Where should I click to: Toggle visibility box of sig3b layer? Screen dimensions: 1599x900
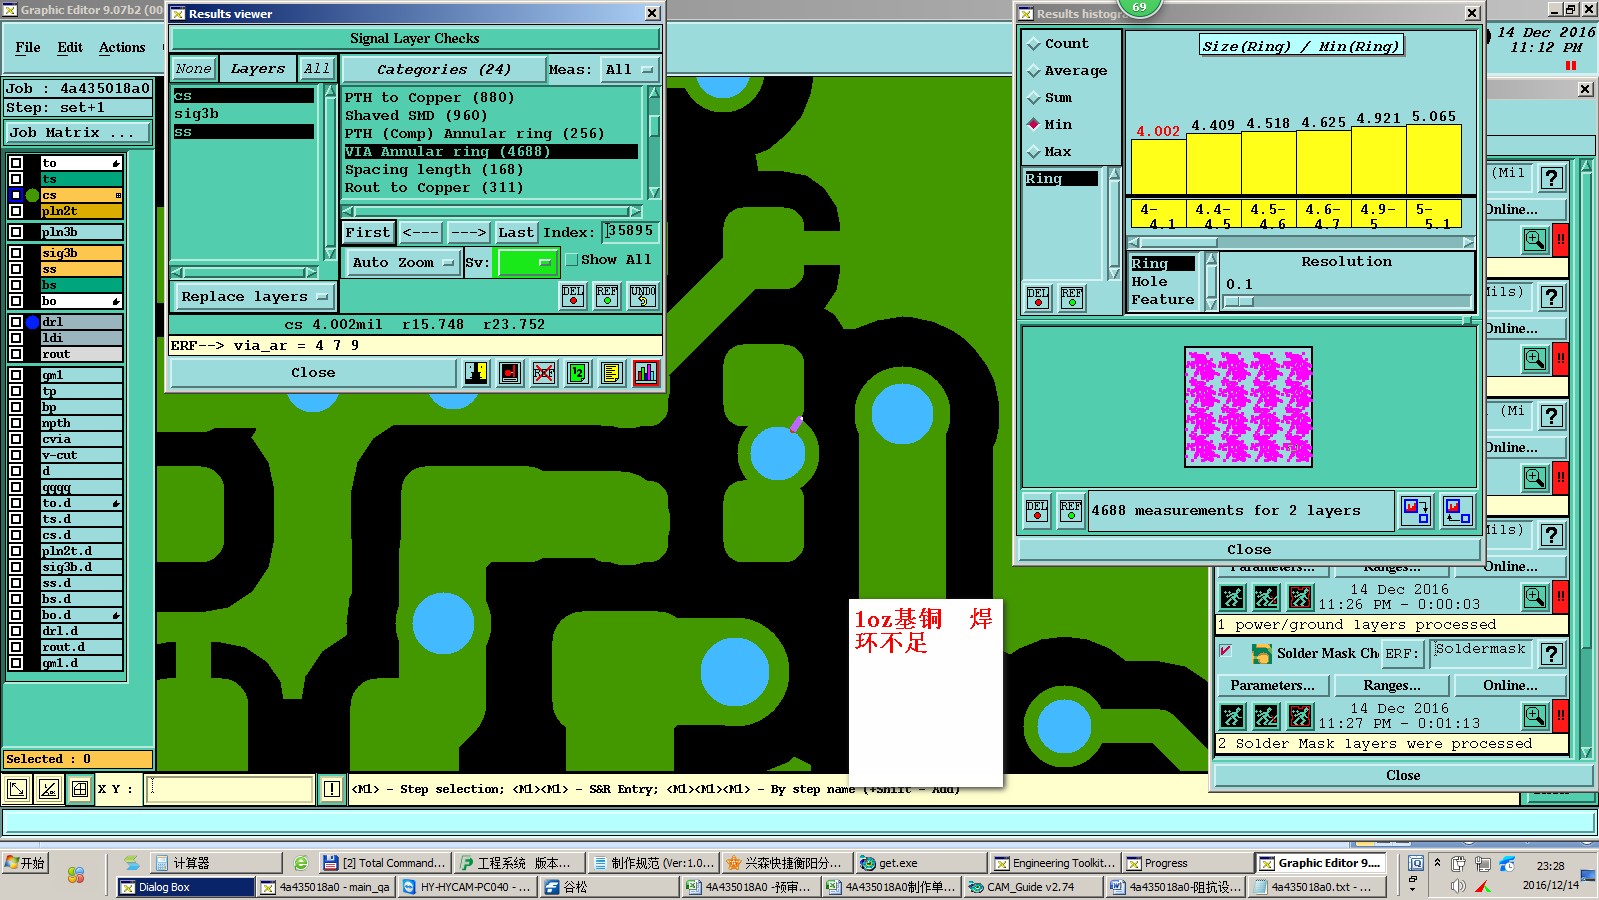[16, 253]
